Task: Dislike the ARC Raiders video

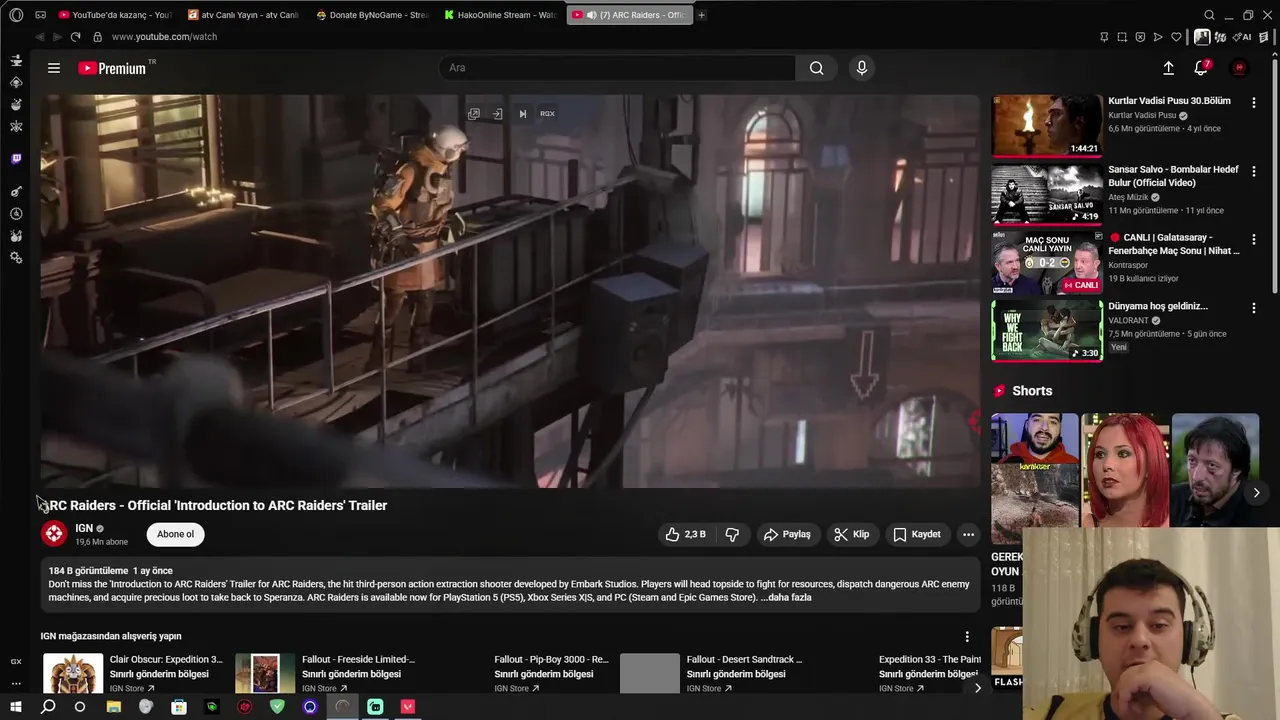Action: coord(732,535)
